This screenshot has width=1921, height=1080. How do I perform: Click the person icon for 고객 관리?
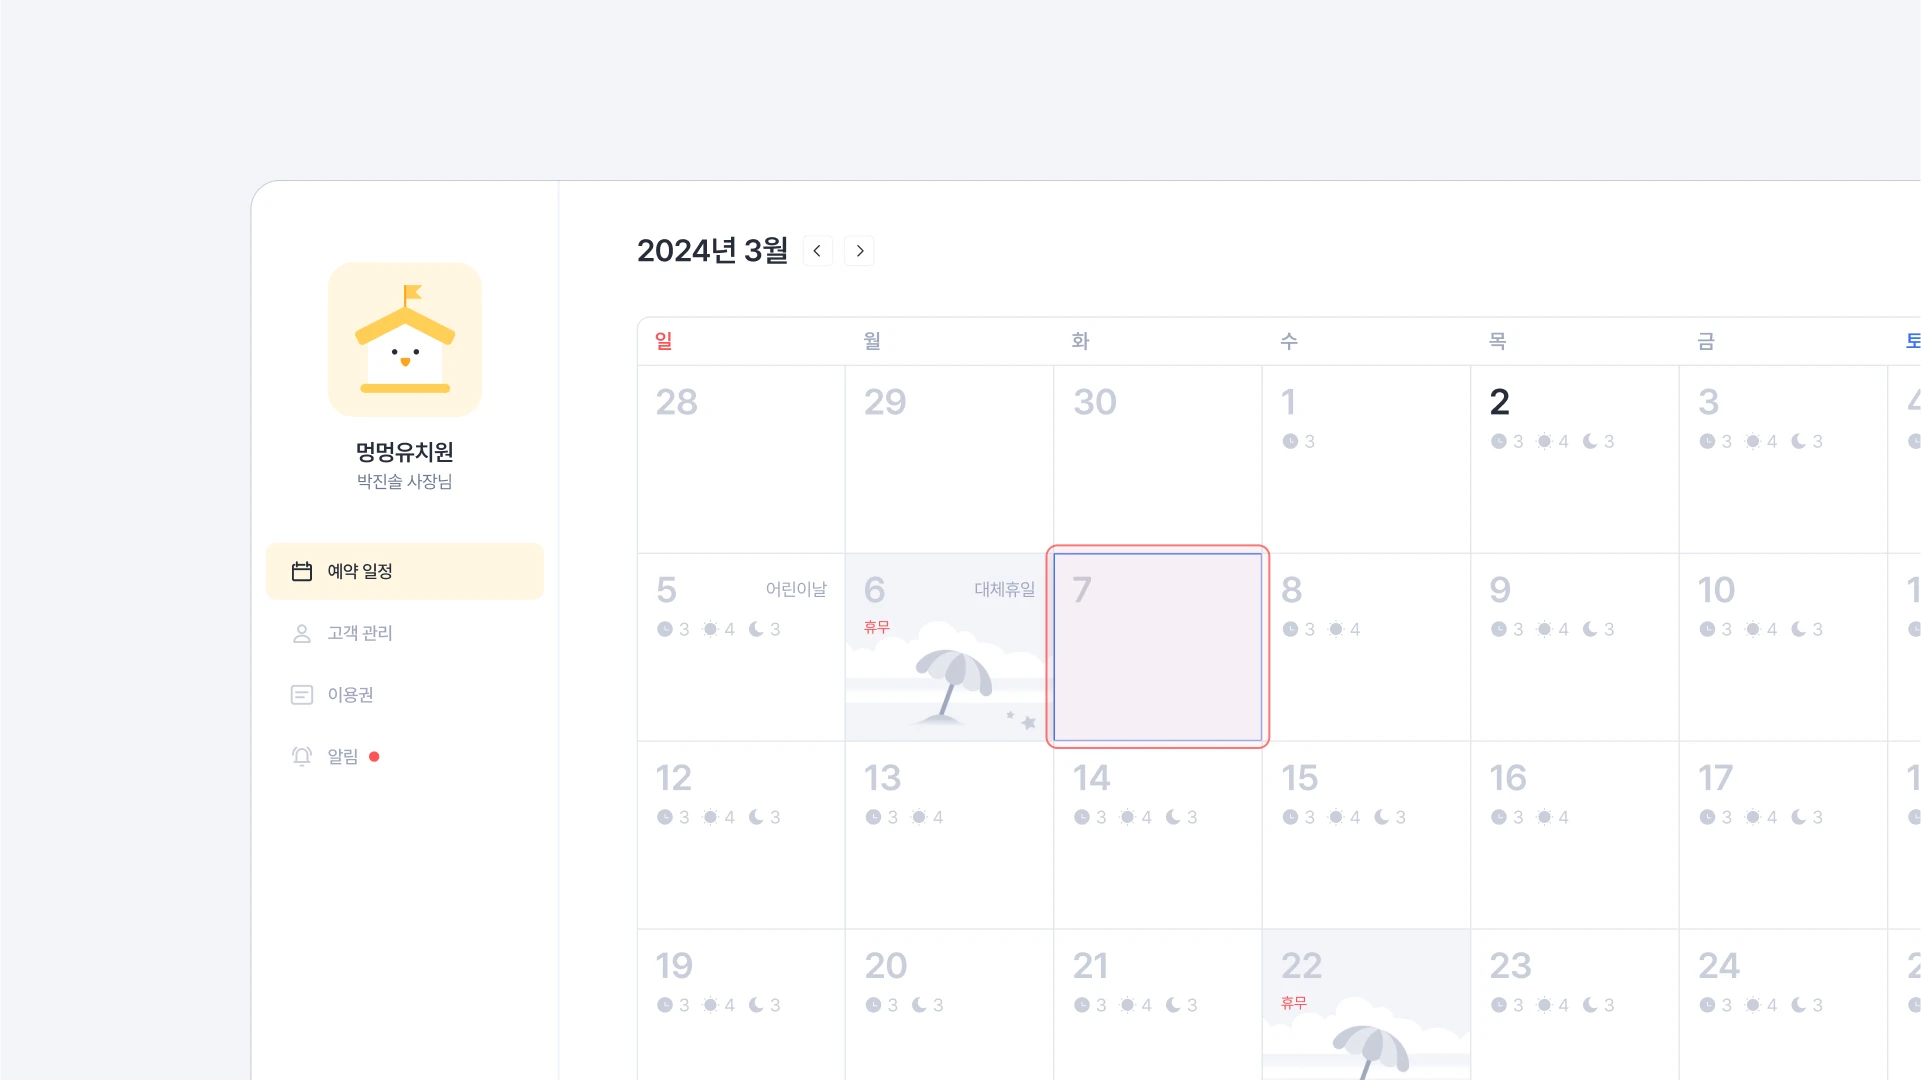pos(302,633)
